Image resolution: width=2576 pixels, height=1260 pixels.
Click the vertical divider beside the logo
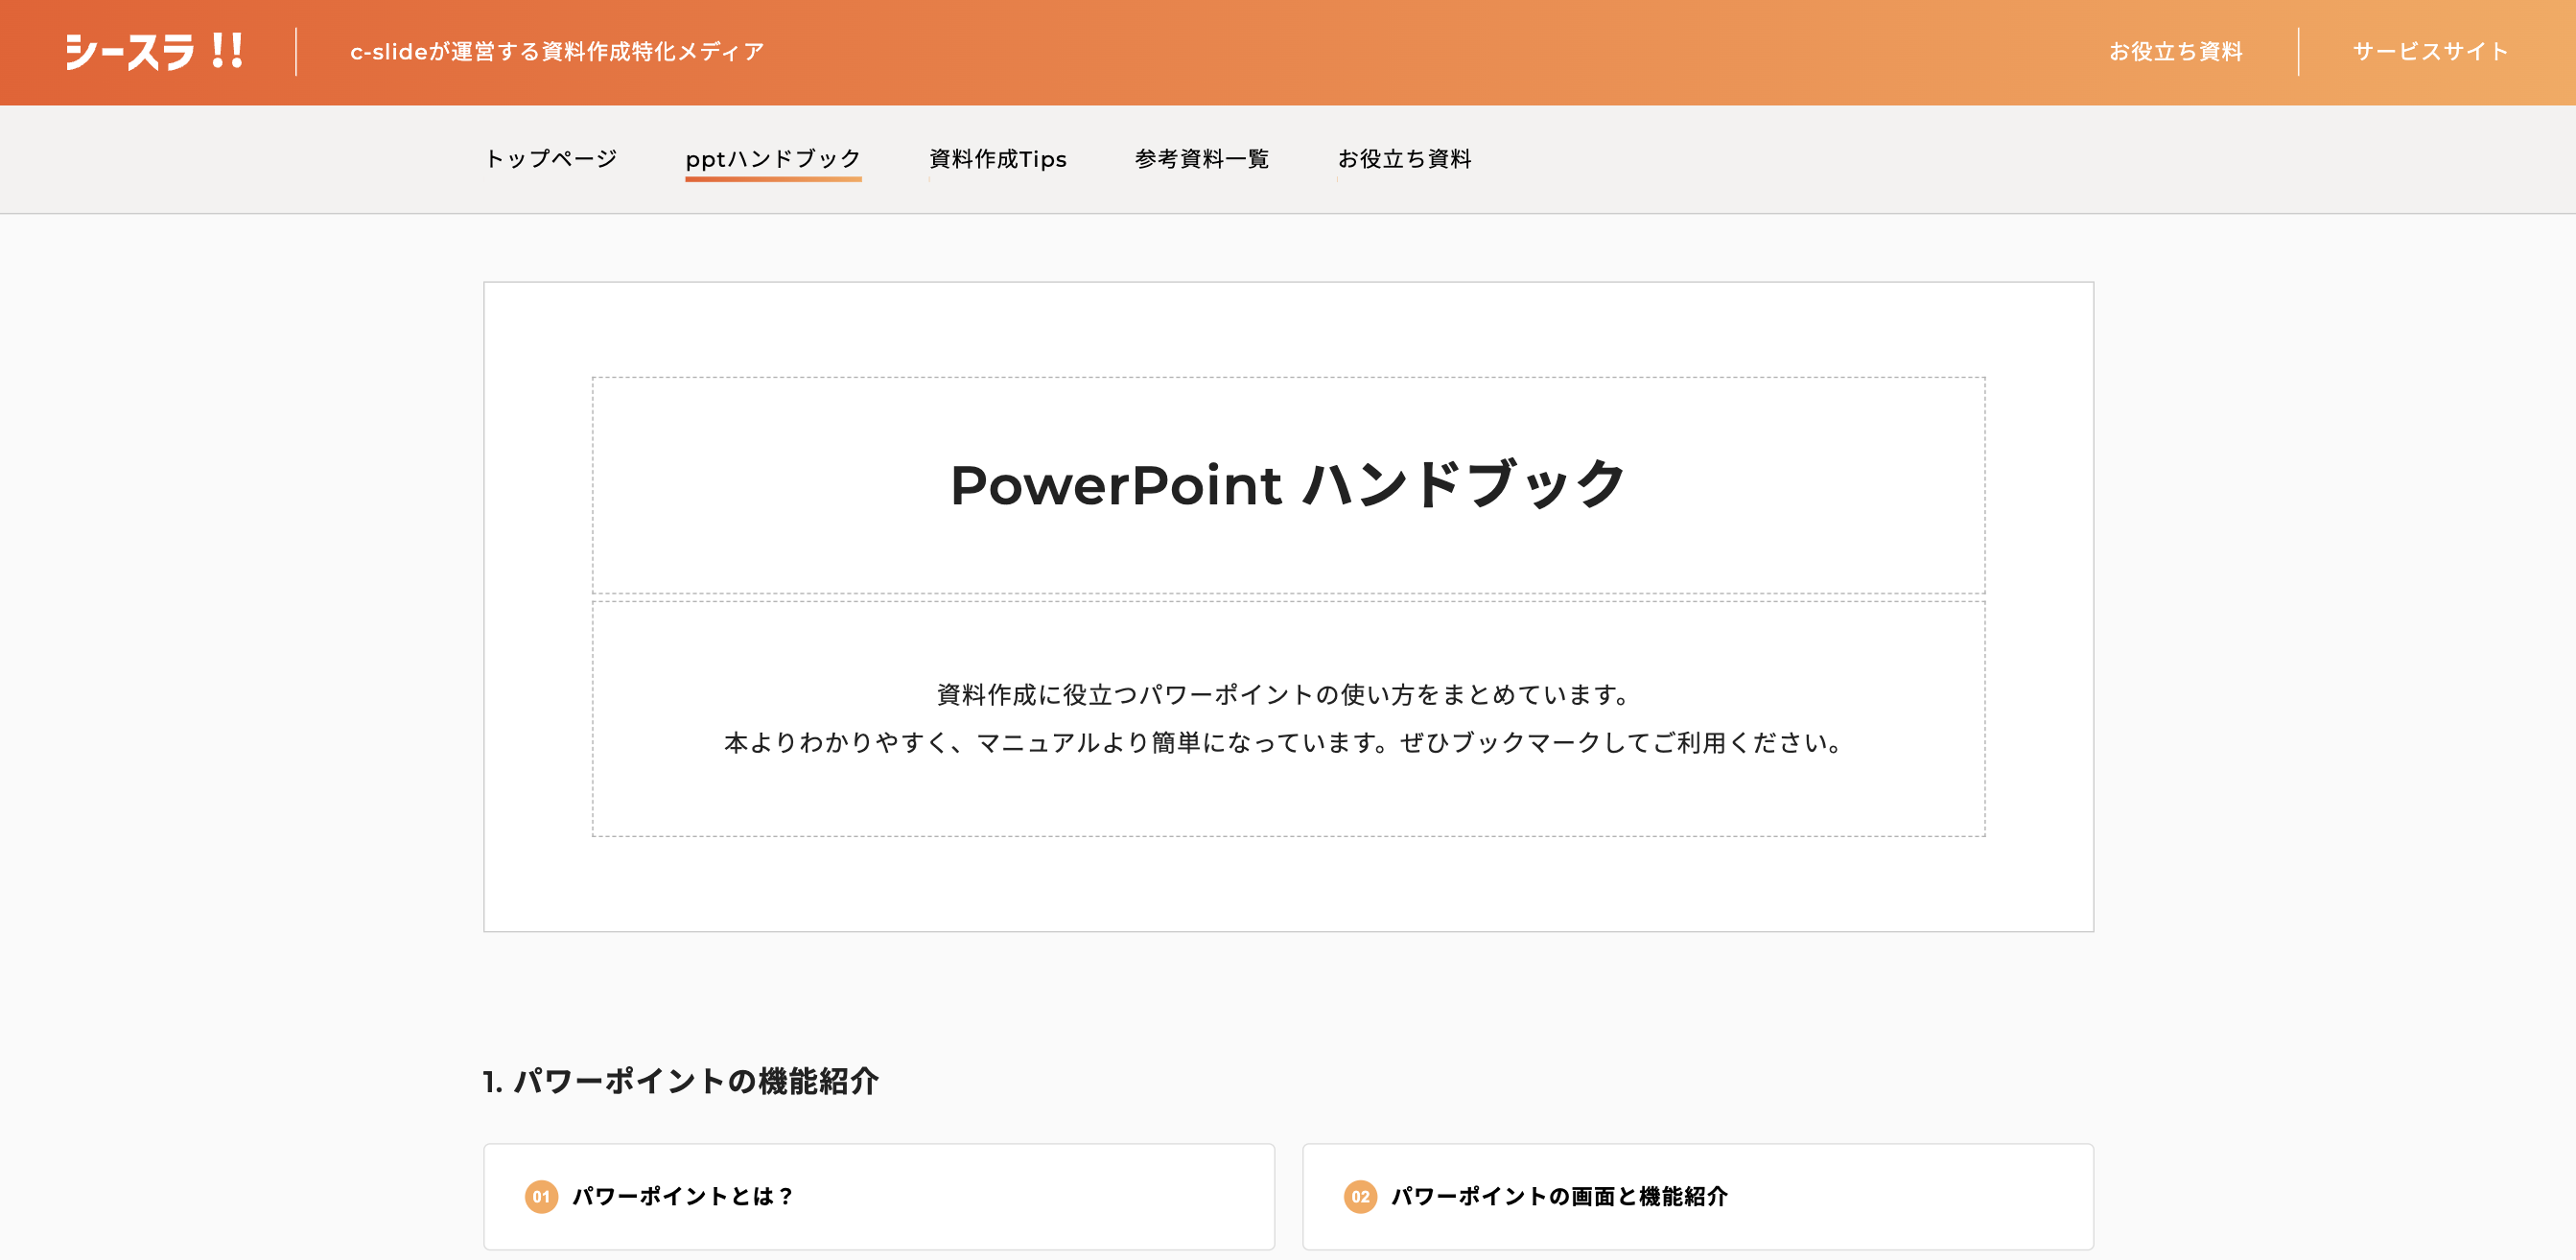[x=296, y=52]
